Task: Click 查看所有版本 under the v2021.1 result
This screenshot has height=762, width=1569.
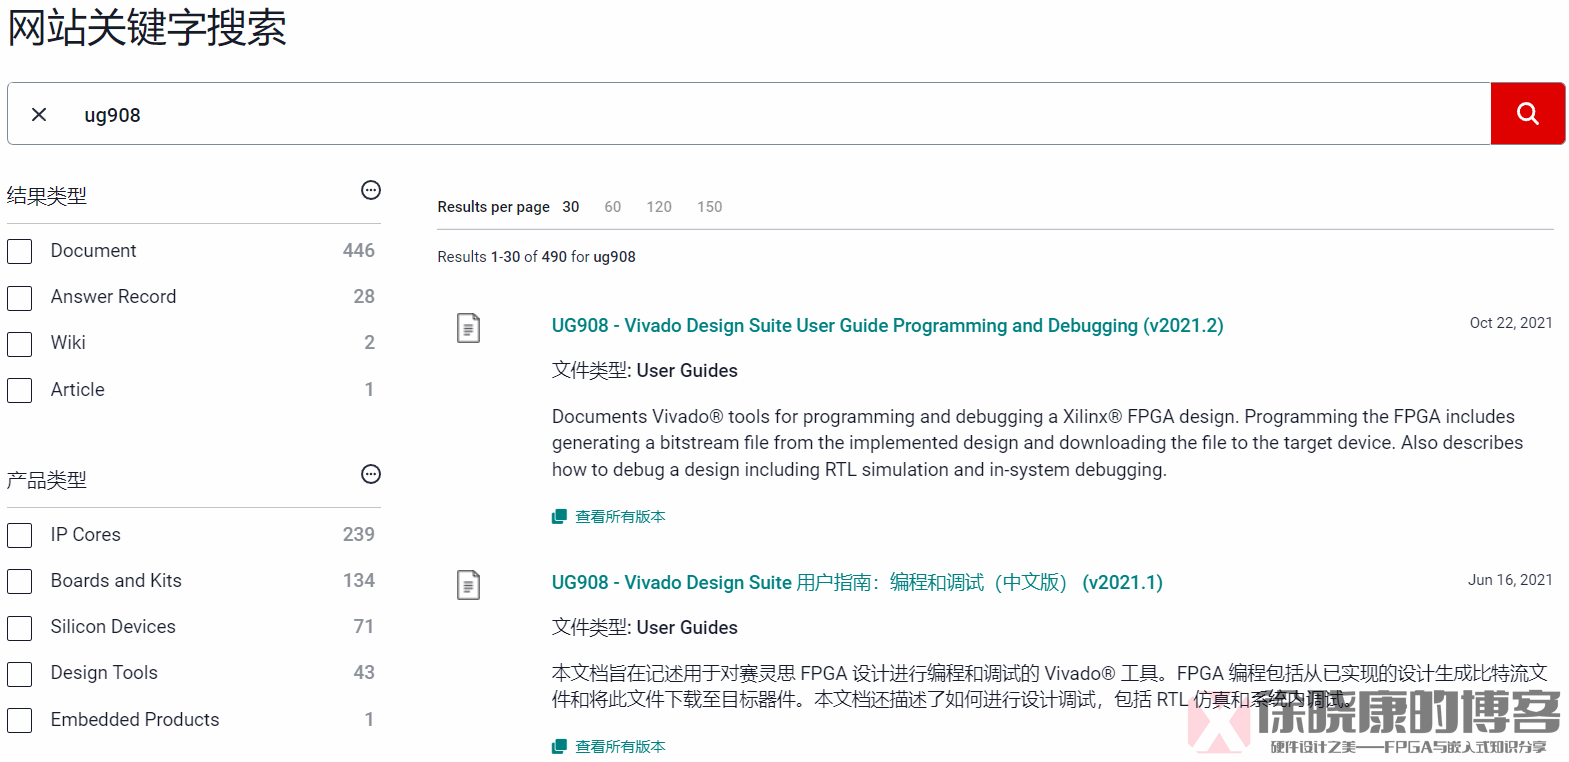Action: (620, 747)
